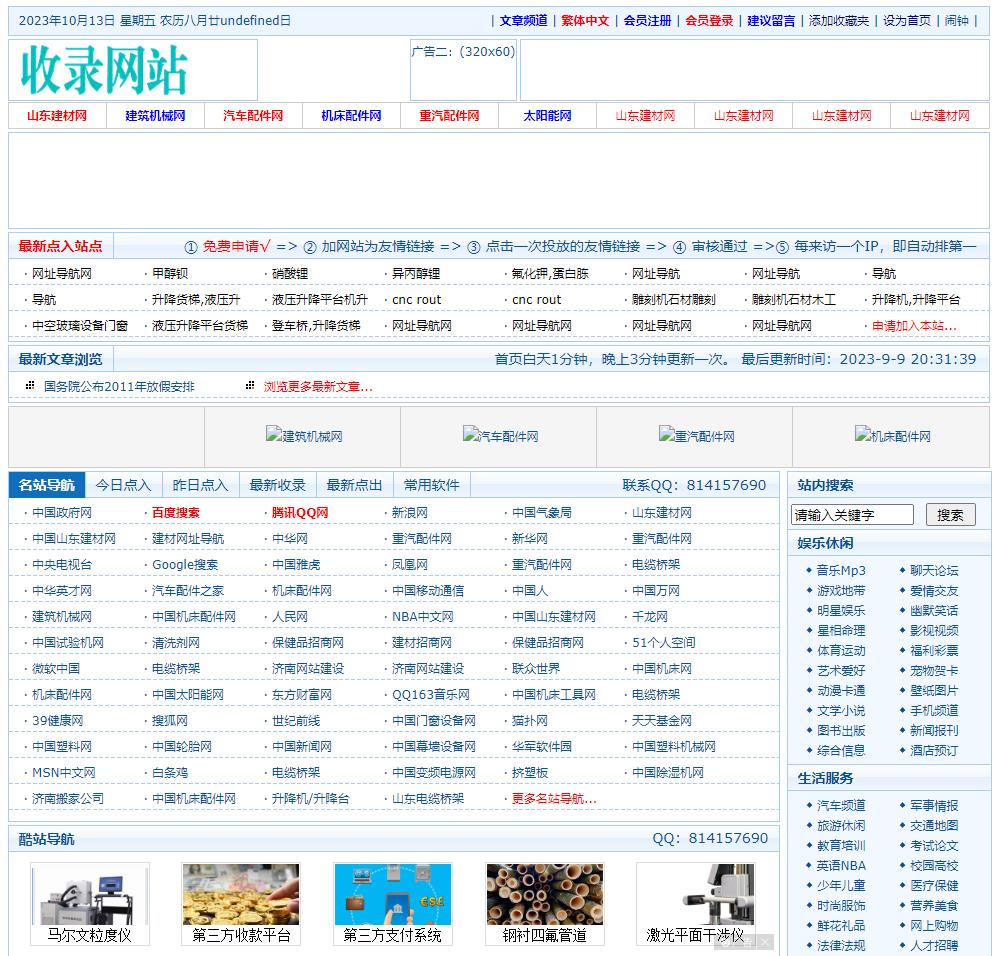Open 酒店预订 in the sidebar
998x956 pixels.
pos(934,750)
